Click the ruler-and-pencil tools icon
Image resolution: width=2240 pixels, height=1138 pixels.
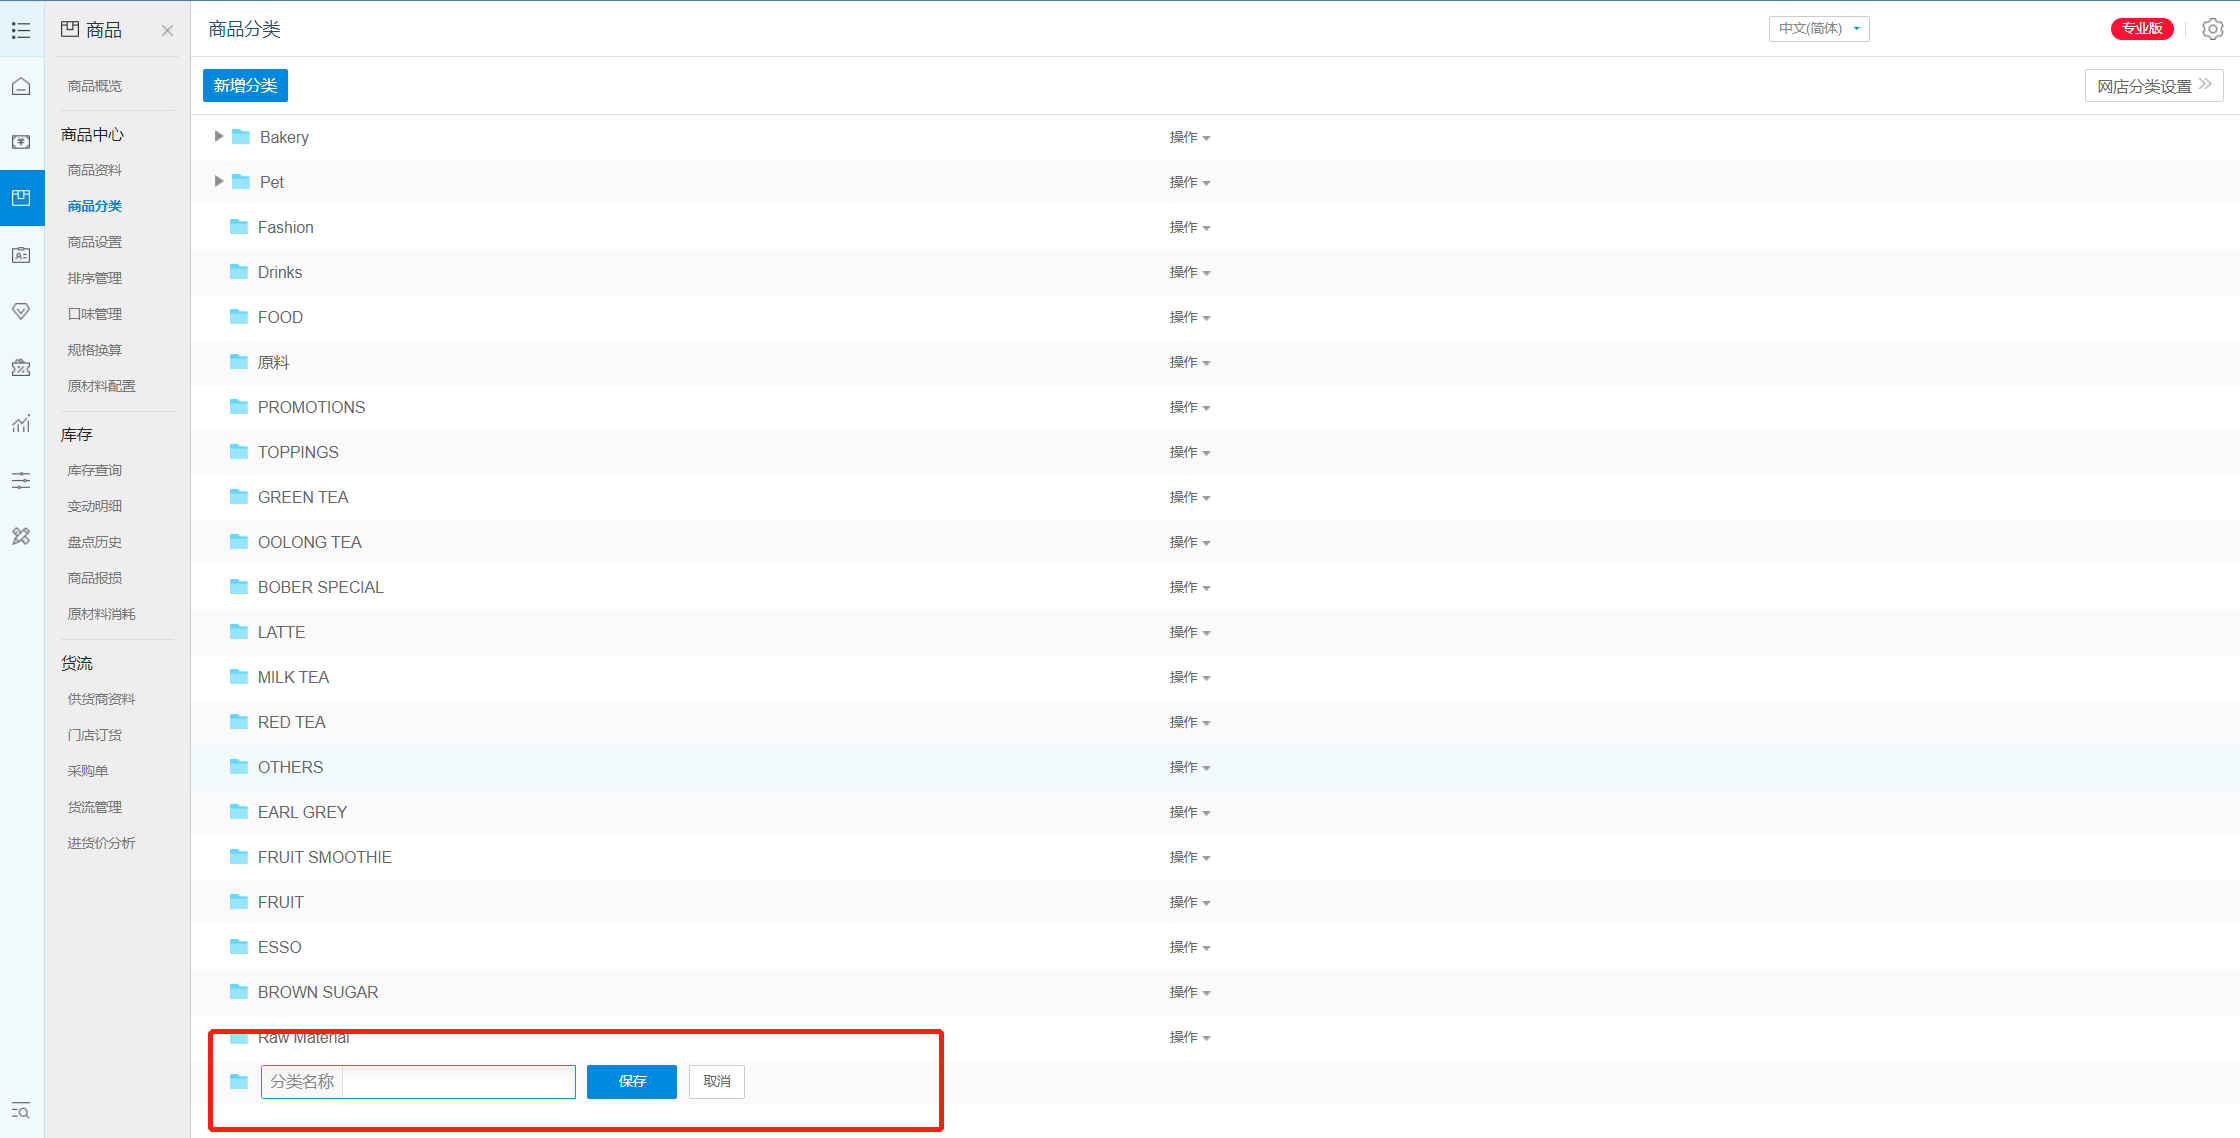[21, 537]
